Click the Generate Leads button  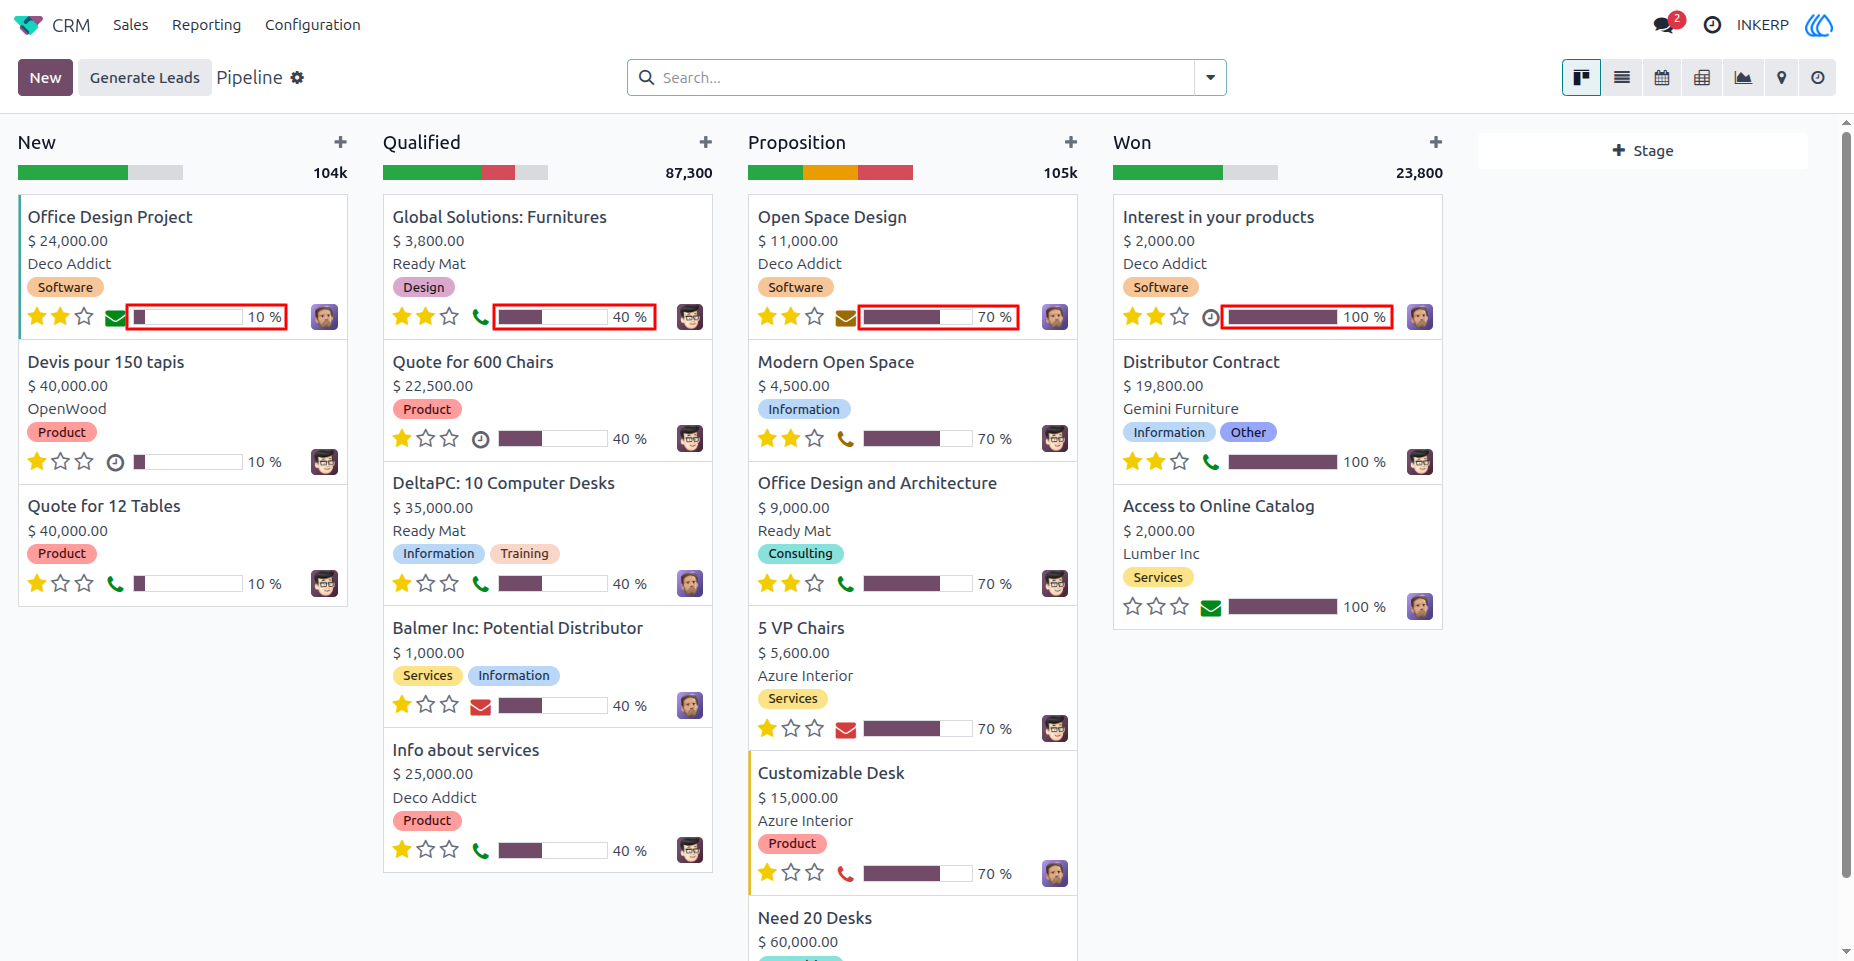pos(145,78)
